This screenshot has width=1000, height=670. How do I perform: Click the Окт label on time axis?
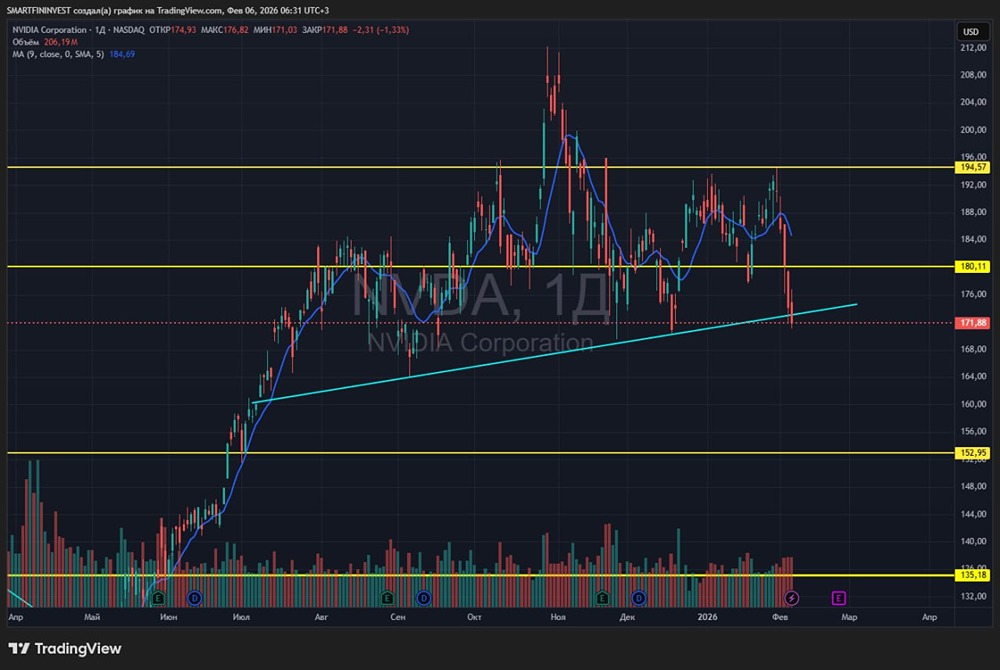pyautogui.click(x=474, y=617)
